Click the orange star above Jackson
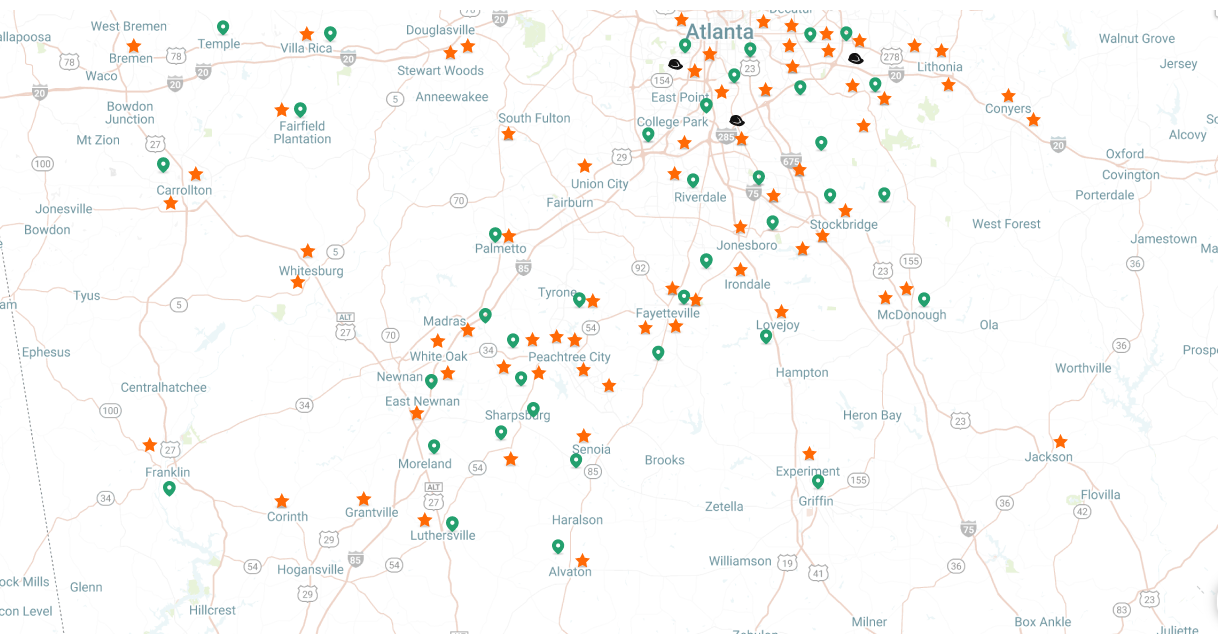The width and height of the screenshot is (1218, 634). click(1060, 442)
